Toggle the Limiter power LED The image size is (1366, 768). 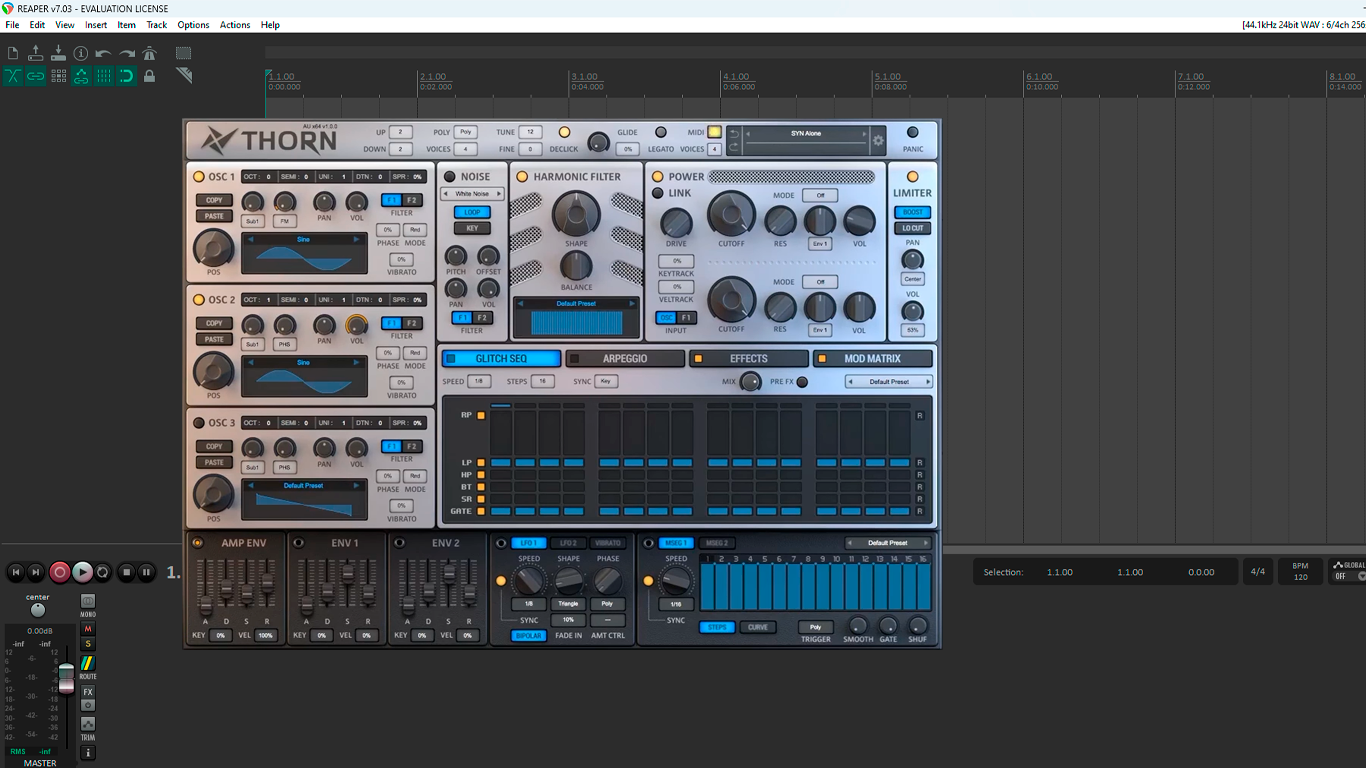click(x=912, y=176)
